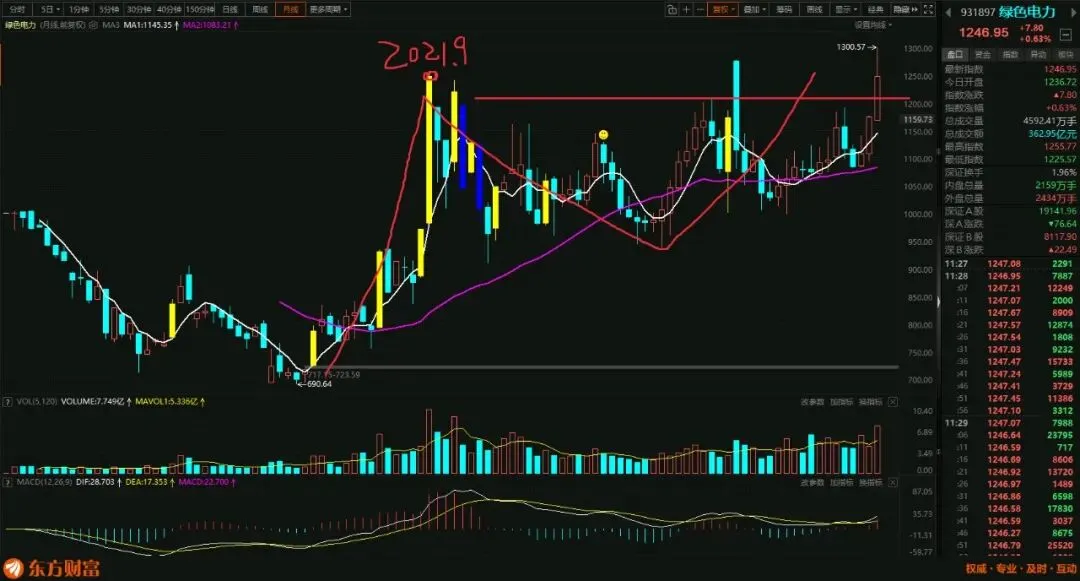Click the side panel collapse handle
The width and height of the screenshot is (1080, 581).
(x=938, y=302)
